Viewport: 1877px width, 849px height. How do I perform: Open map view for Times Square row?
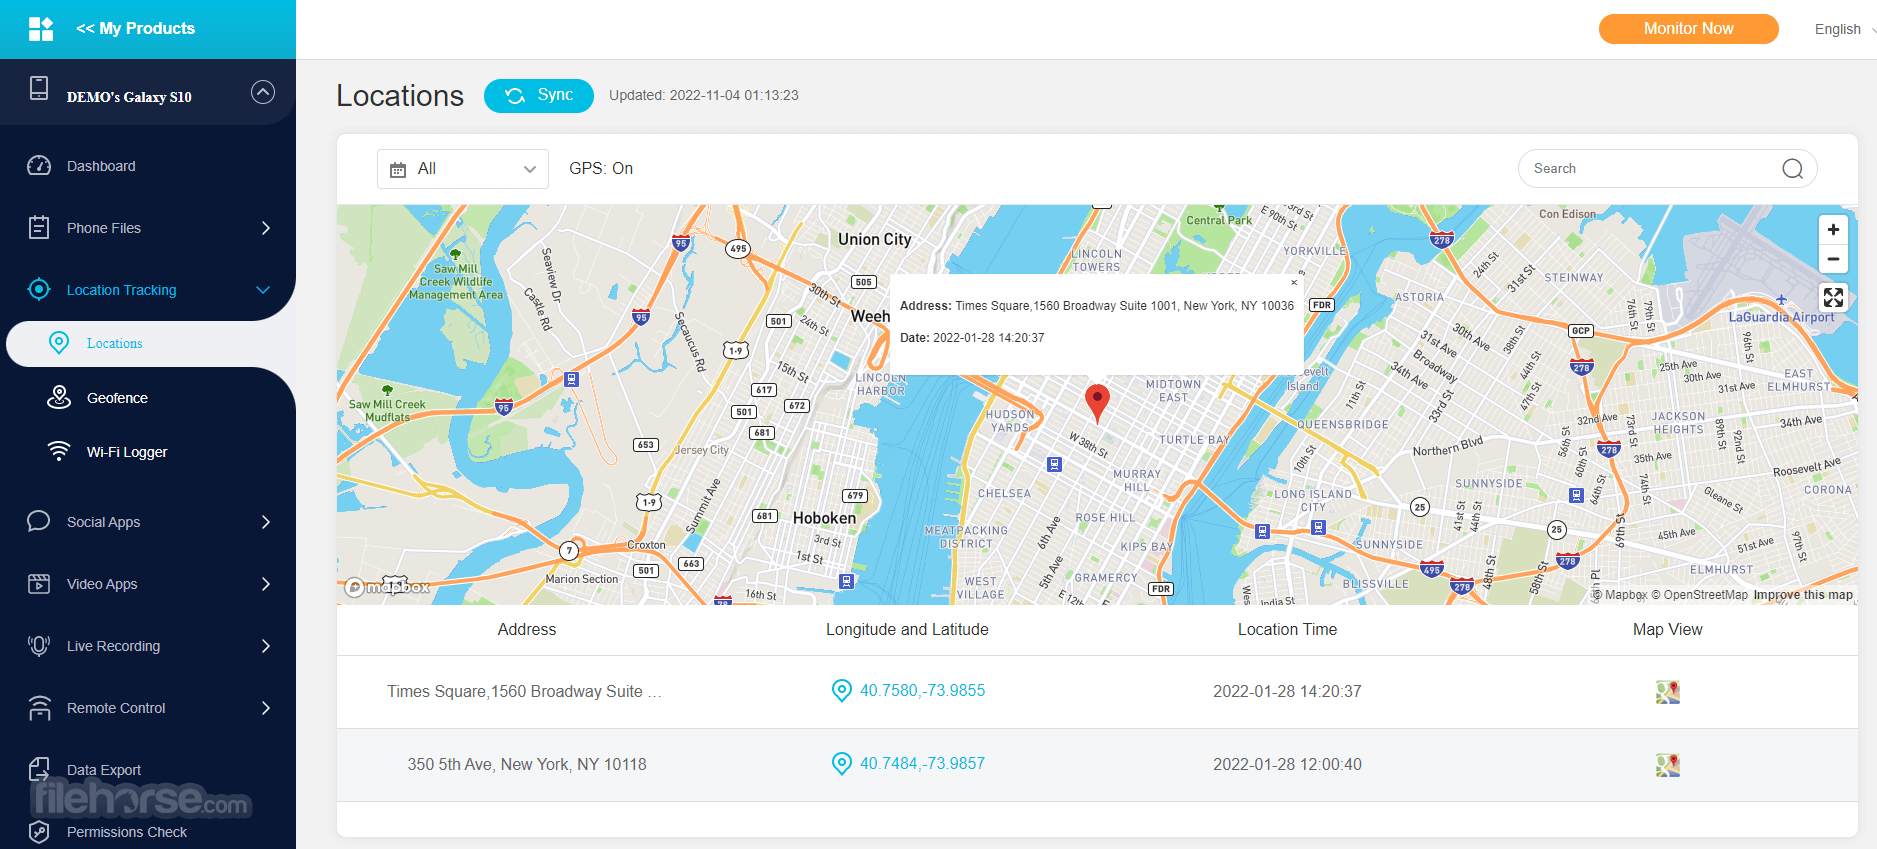pos(1667,692)
